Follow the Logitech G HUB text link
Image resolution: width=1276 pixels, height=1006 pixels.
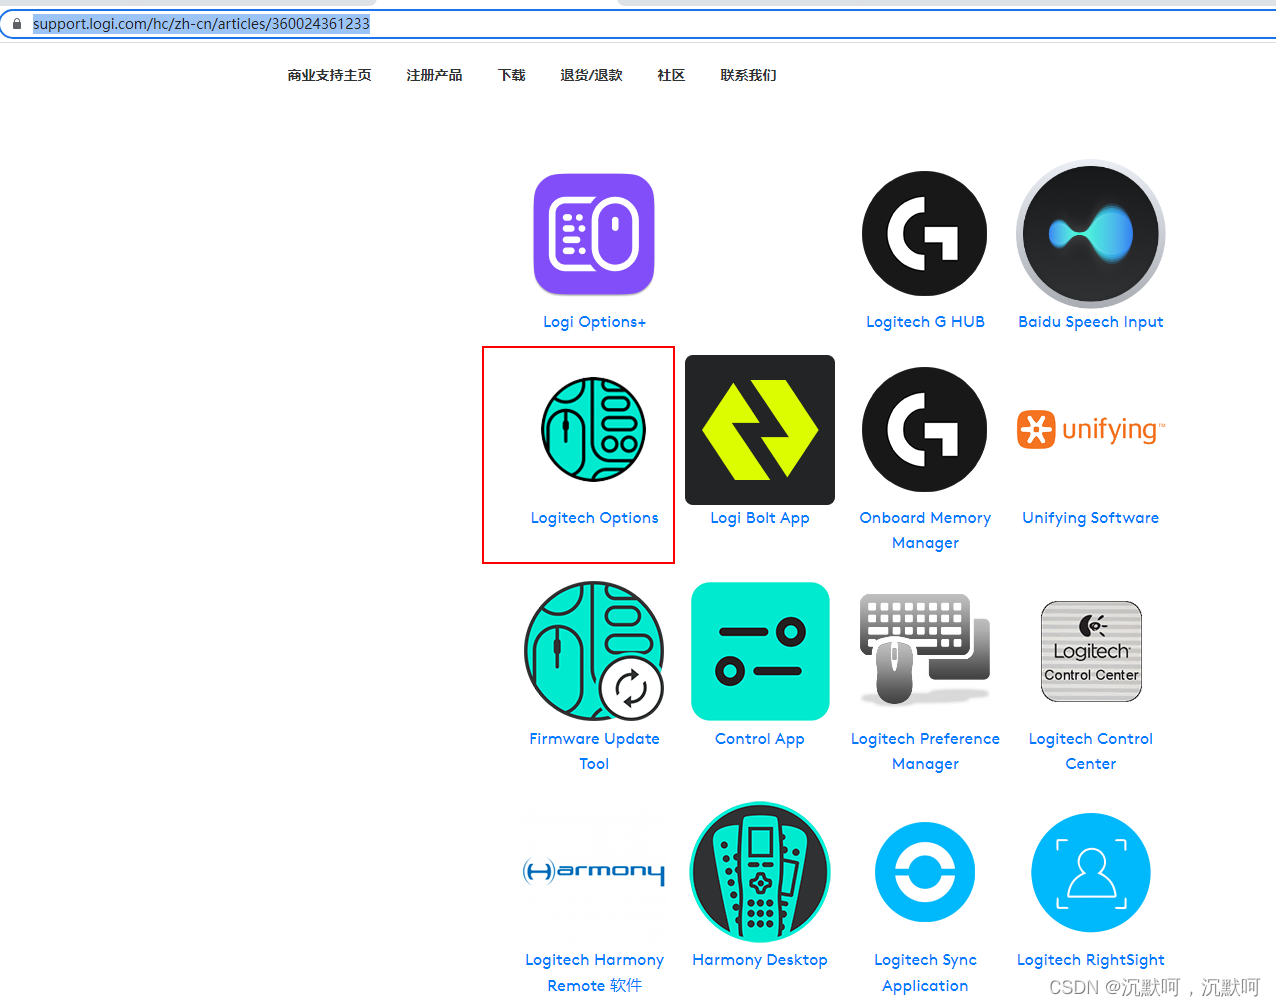[x=925, y=322]
